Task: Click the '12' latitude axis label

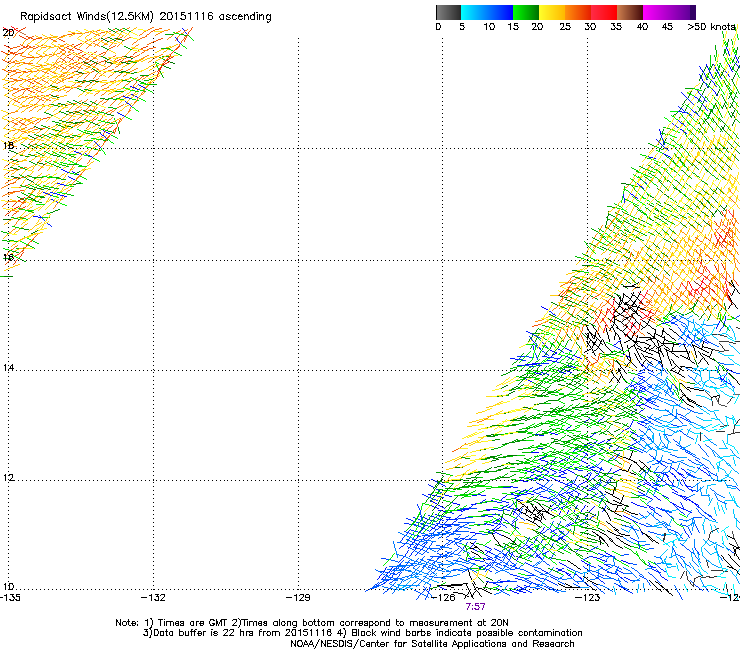Action: point(8,478)
